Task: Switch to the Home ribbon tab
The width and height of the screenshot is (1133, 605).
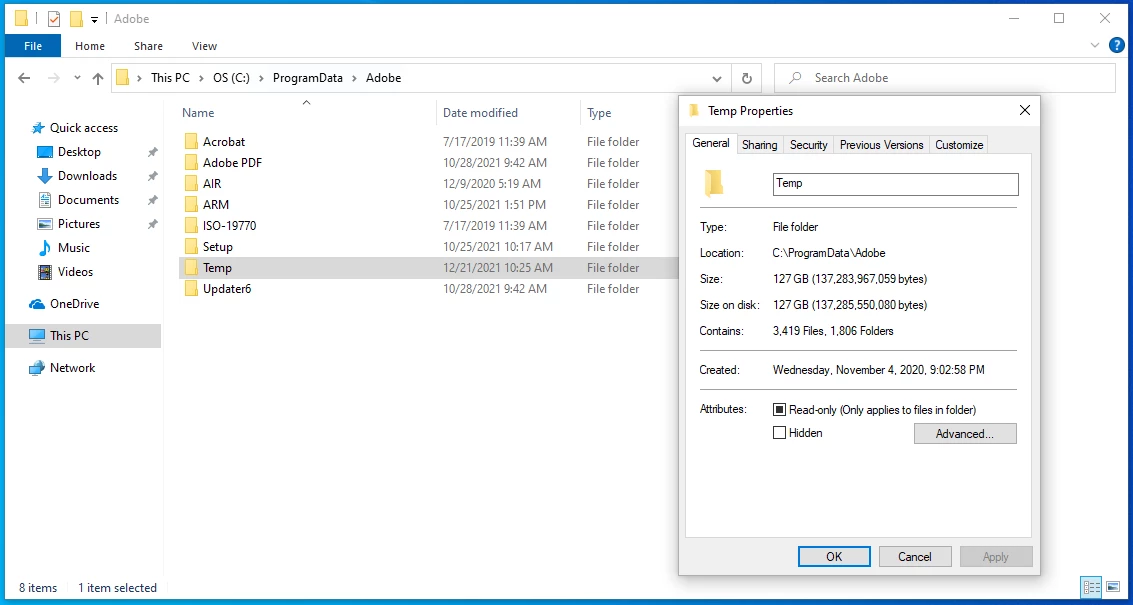Action: 90,46
